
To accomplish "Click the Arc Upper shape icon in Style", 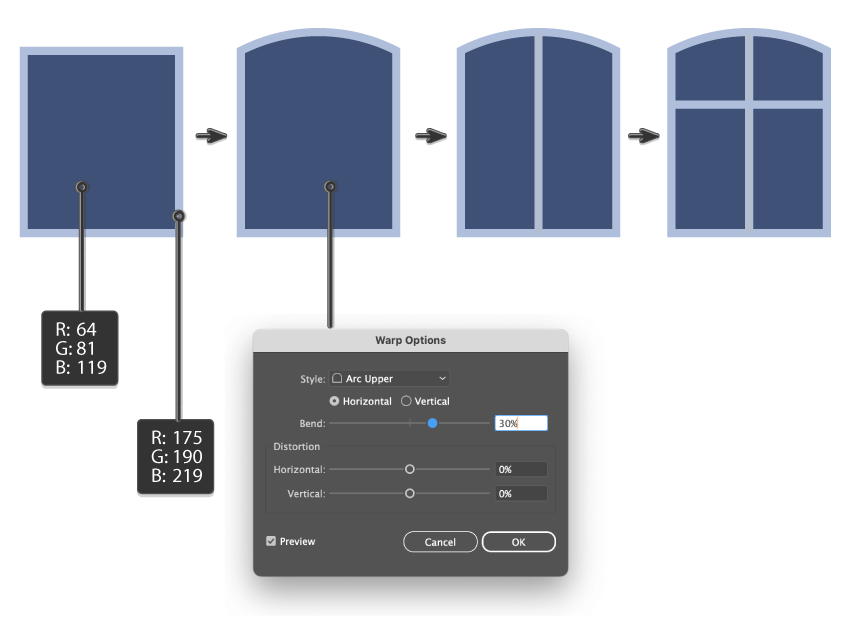I will 337,379.
